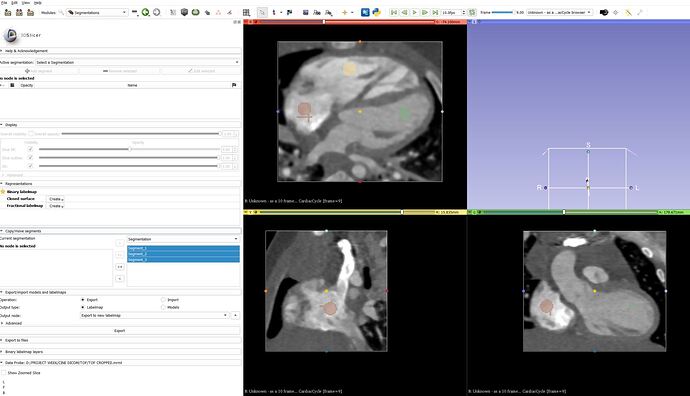
Task: Open the Edit menu
Action: point(15,3)
